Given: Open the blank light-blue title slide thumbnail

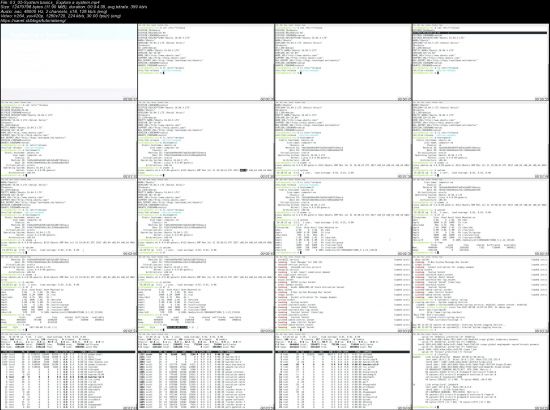Looking at the screenshot, I should (69, 63).
